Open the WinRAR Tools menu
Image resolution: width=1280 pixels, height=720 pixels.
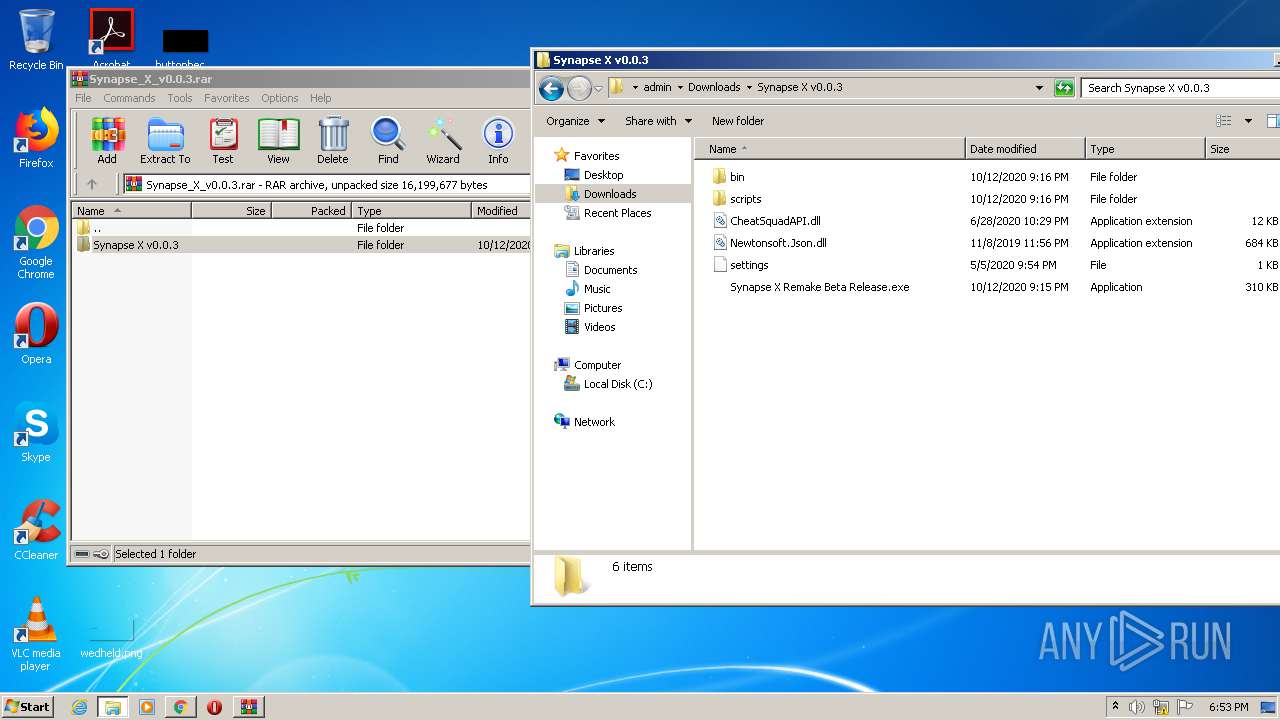[180, 98]
